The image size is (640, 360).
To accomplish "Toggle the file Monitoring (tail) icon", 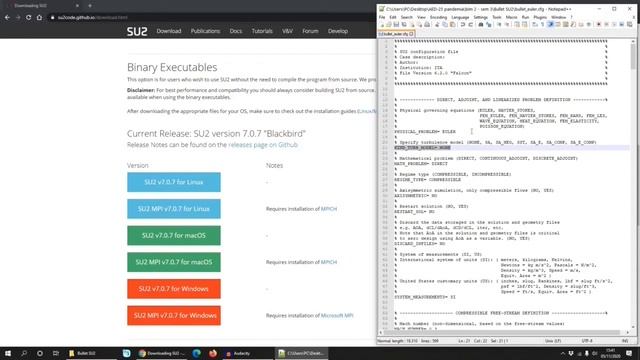I will (x=589, y=24).
